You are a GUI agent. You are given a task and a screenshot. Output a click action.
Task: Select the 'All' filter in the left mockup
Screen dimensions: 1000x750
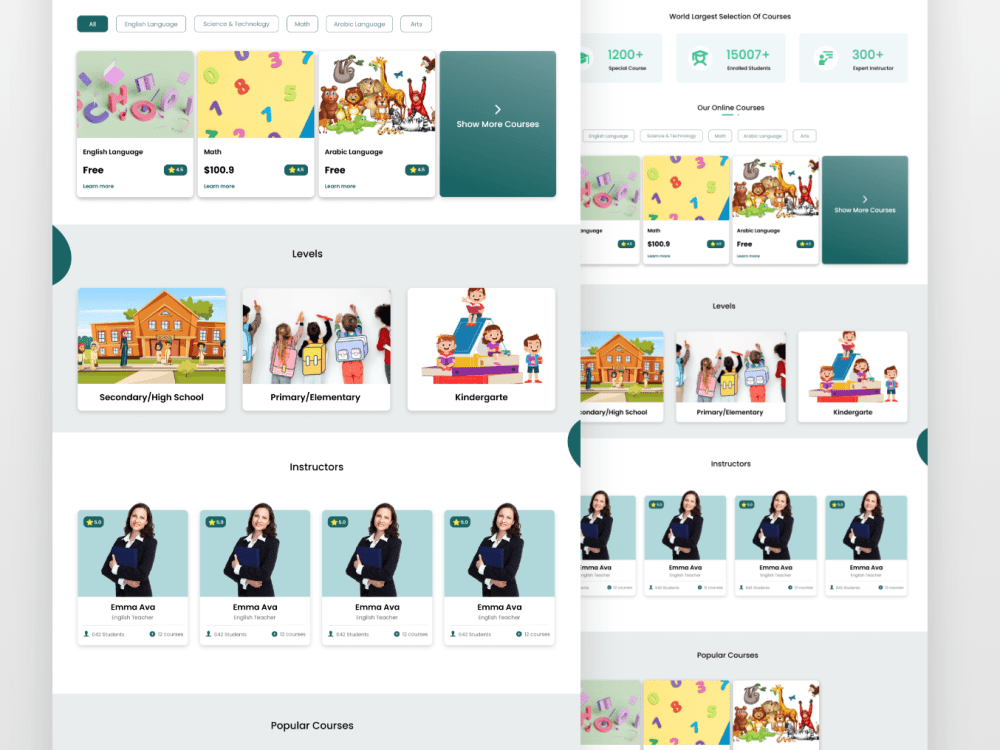[x=92, y=24]
